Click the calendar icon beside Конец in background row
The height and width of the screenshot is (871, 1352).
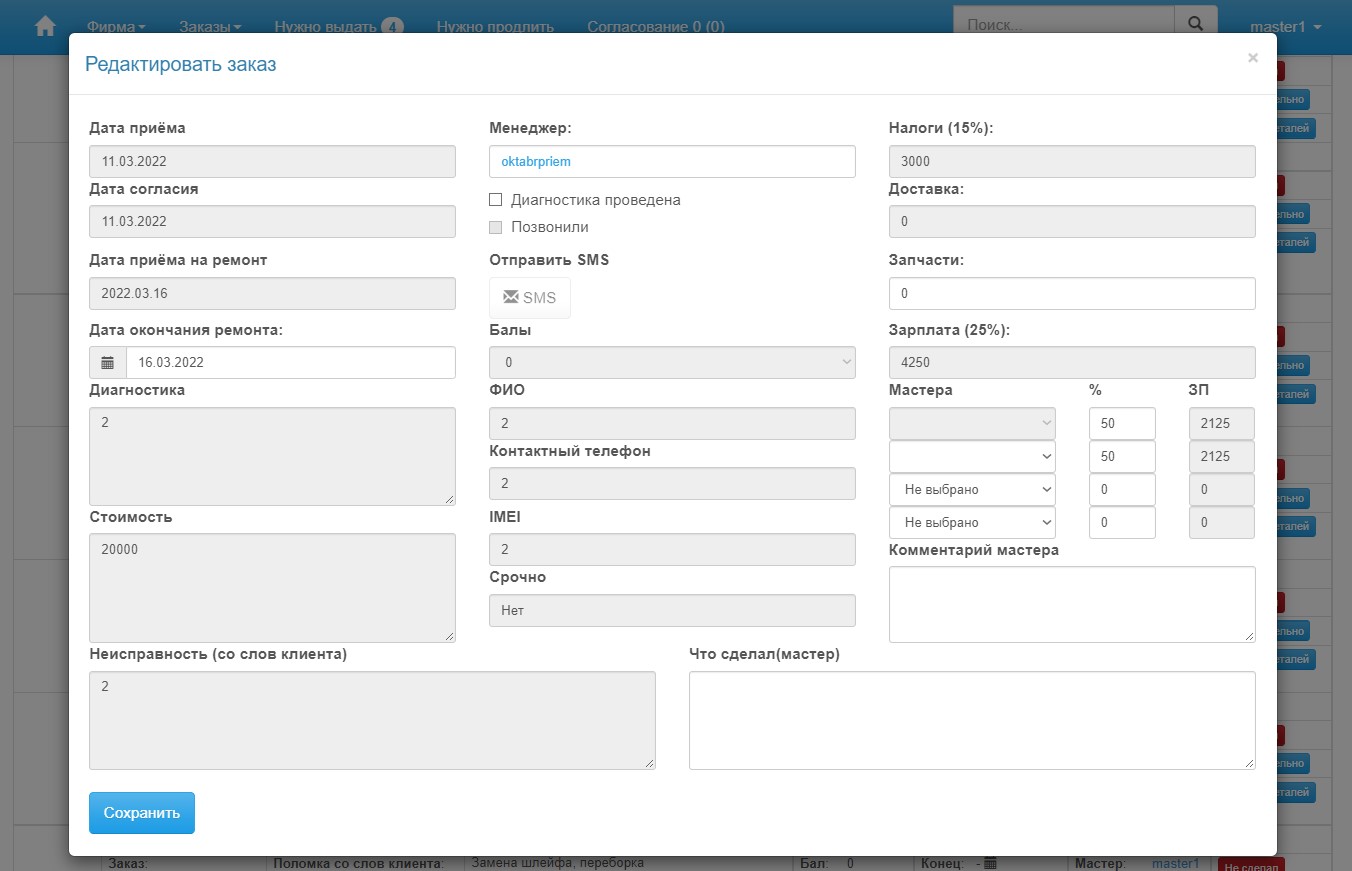(x=990, y=863)
